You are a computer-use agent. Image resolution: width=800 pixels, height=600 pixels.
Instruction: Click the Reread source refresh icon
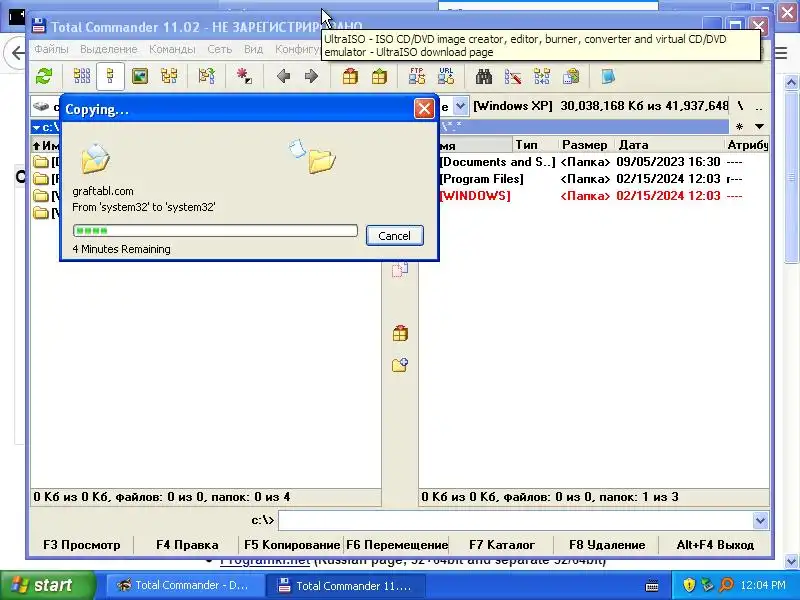44,77
